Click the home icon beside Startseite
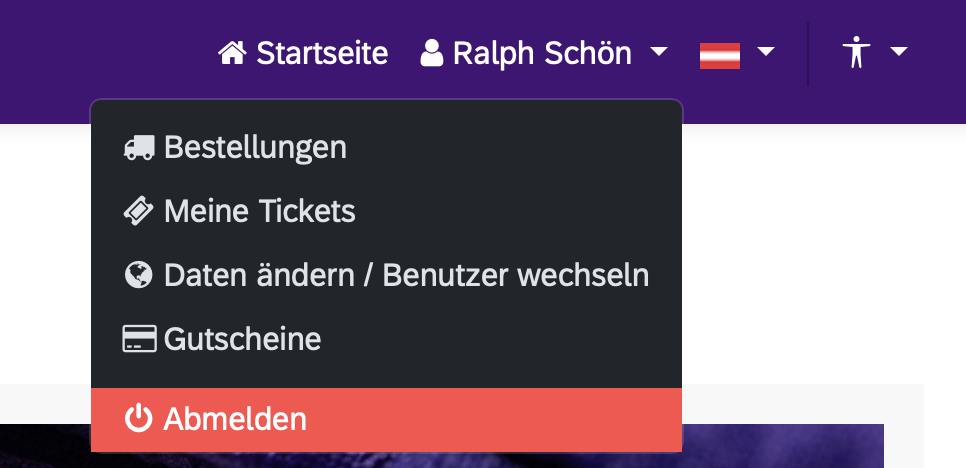The width and height of the screenshot is (966, 468). [x=232, y=52]
